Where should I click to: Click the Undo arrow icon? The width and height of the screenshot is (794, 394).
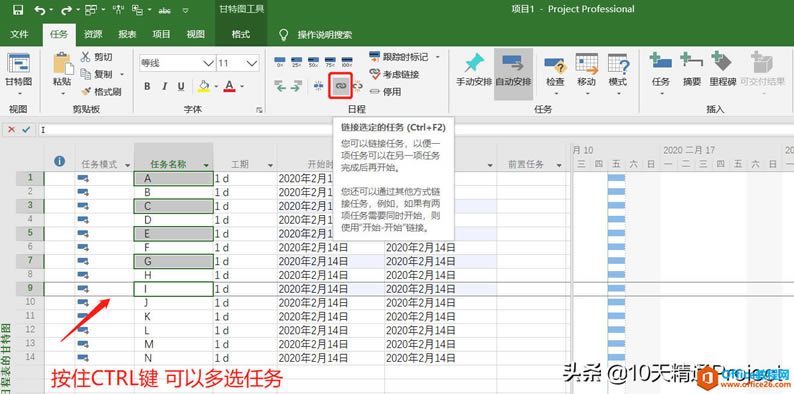pos(40,9)
